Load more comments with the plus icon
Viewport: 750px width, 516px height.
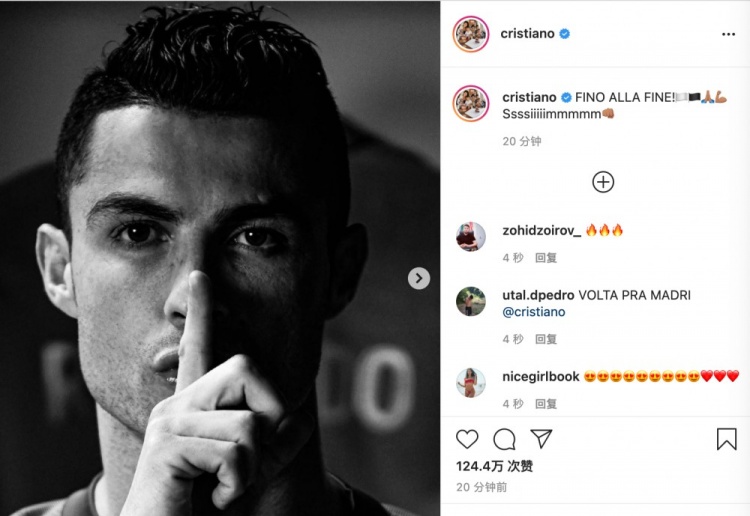pos(603,182)
